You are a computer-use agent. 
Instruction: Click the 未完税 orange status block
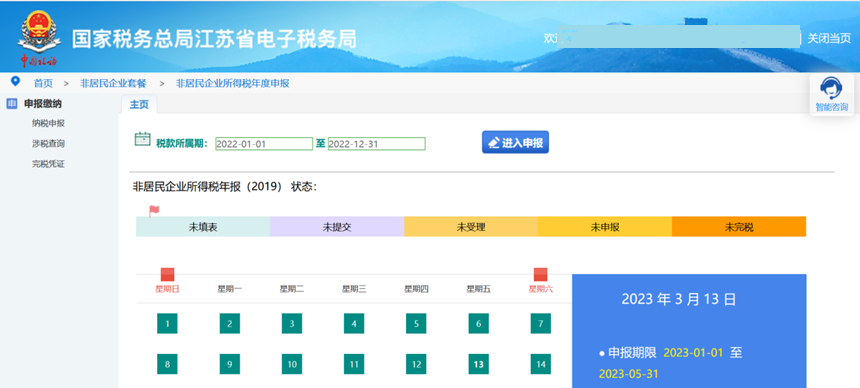pos(739,227)
